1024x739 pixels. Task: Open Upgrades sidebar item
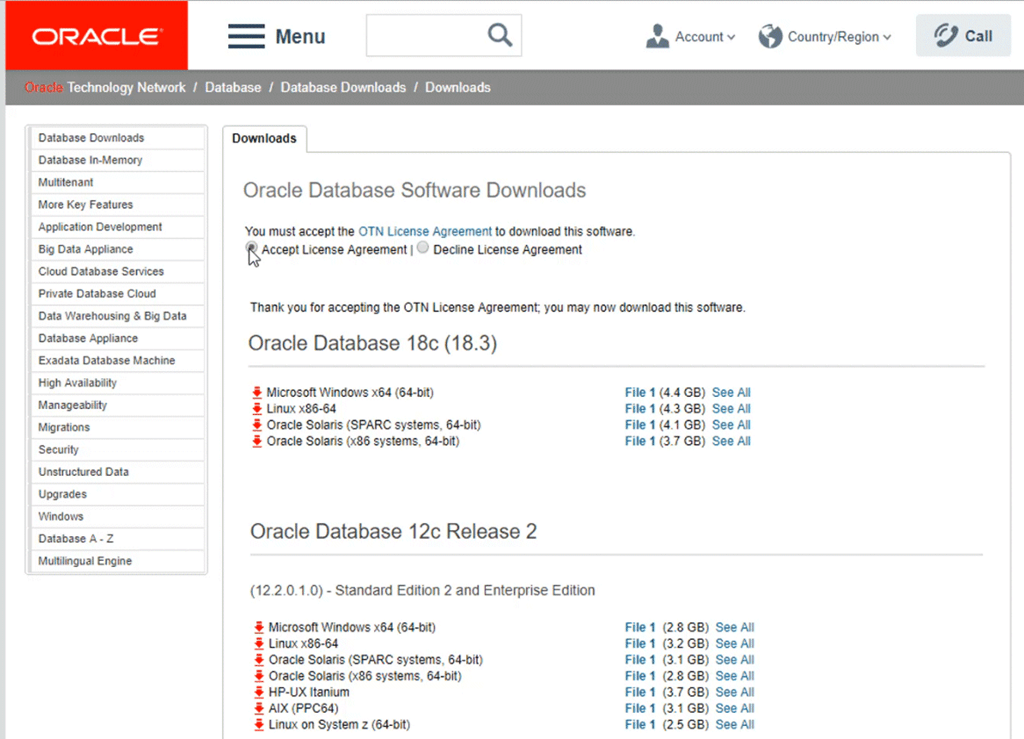coord(118,494)
